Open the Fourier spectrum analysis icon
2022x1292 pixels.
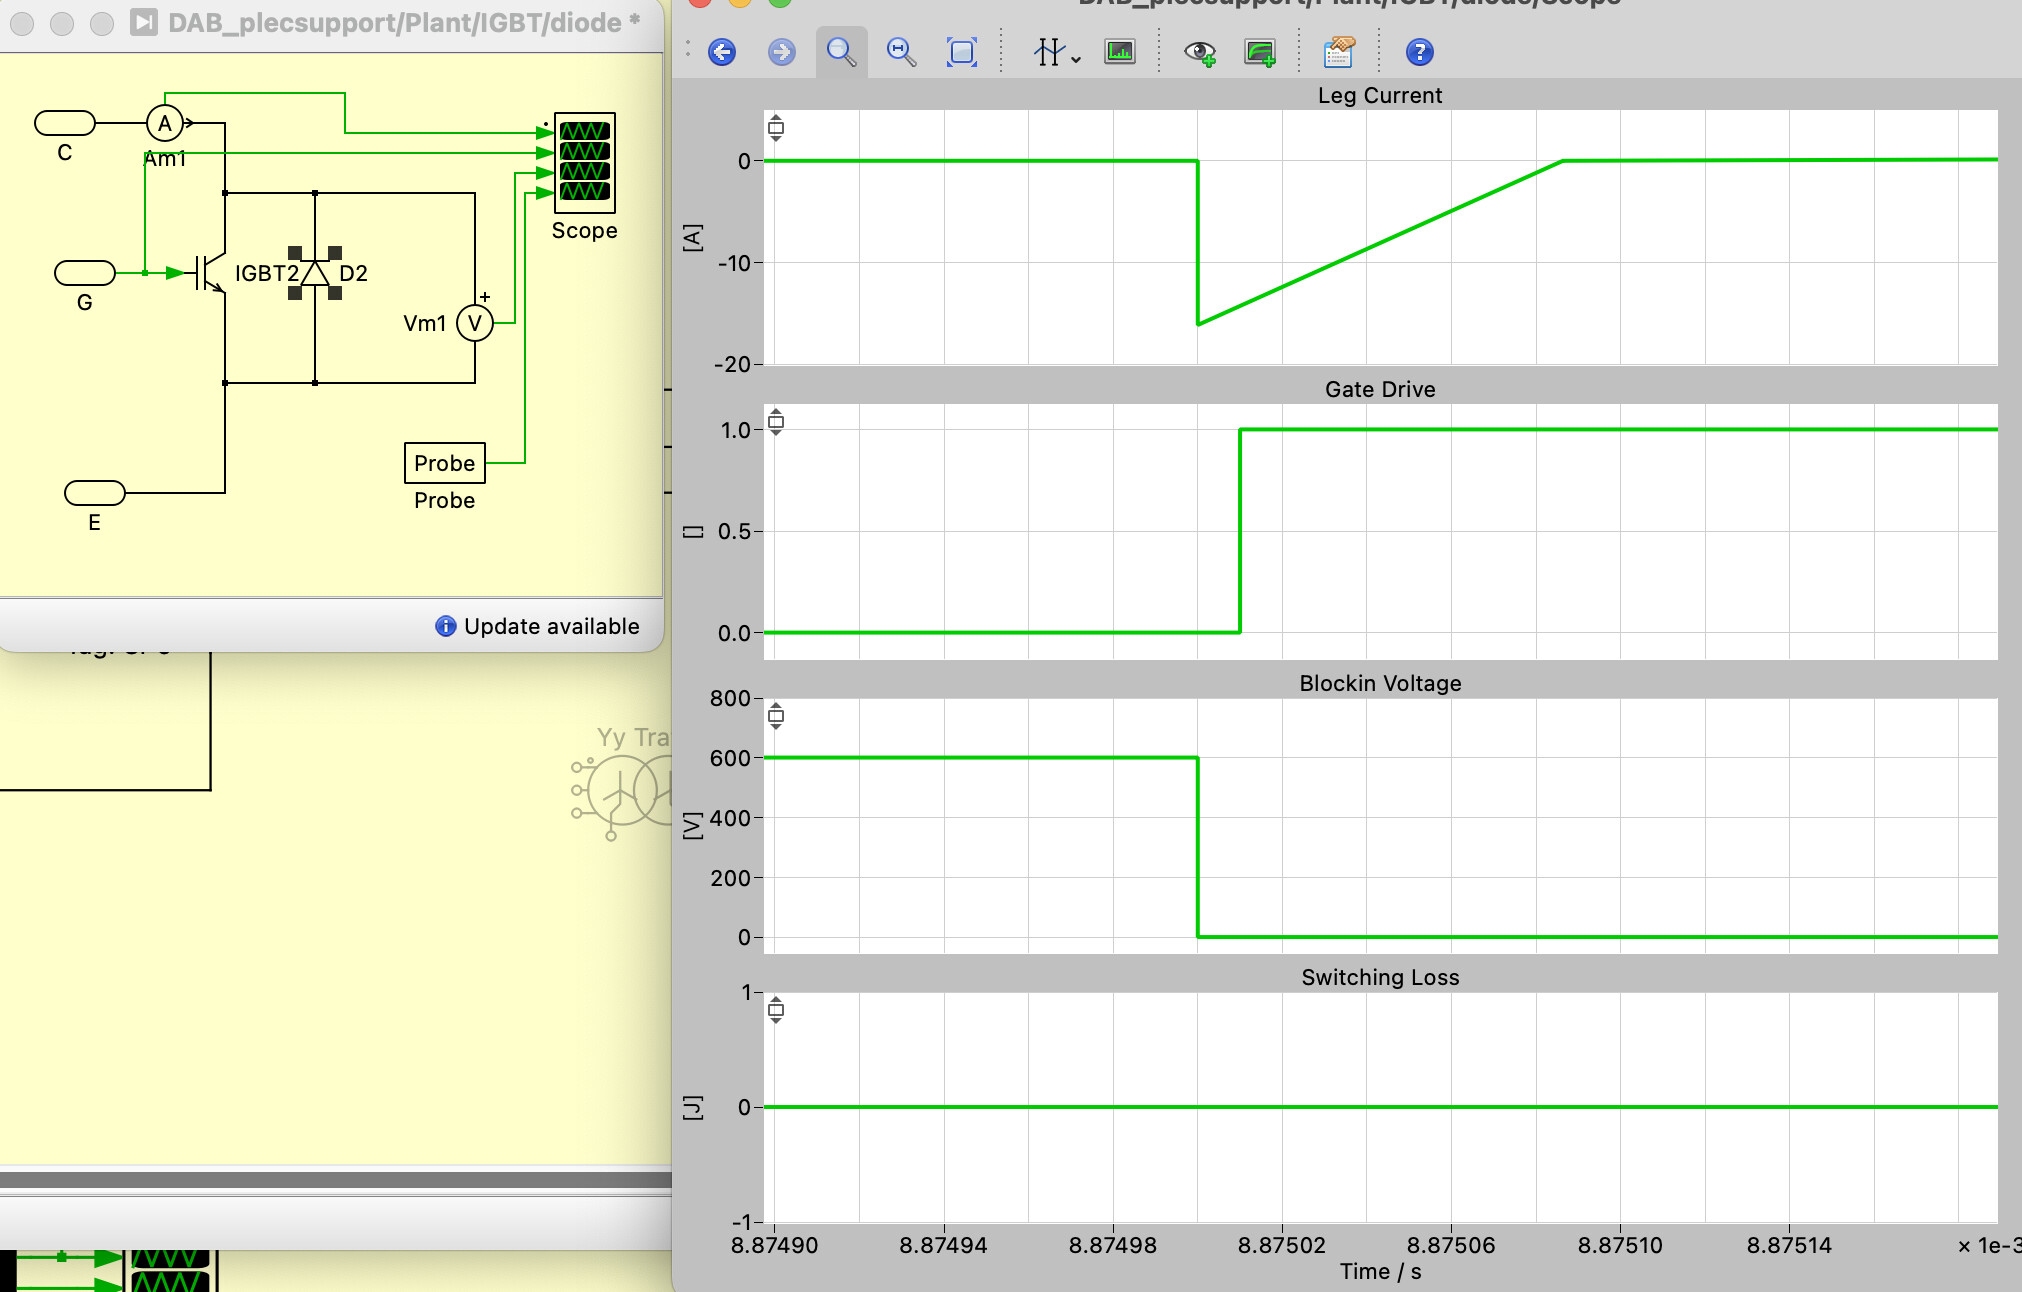(x=1120, y=52)
